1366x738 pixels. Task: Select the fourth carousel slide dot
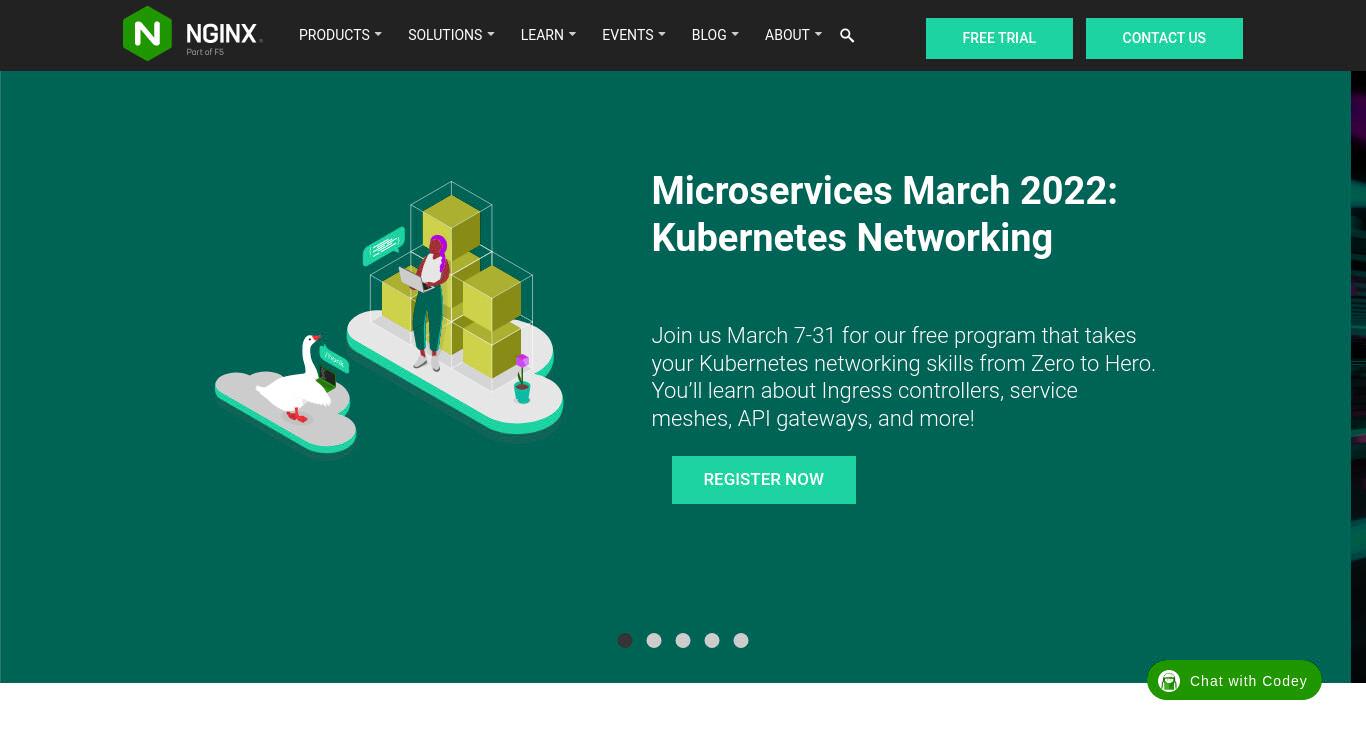tap(712, 640)
